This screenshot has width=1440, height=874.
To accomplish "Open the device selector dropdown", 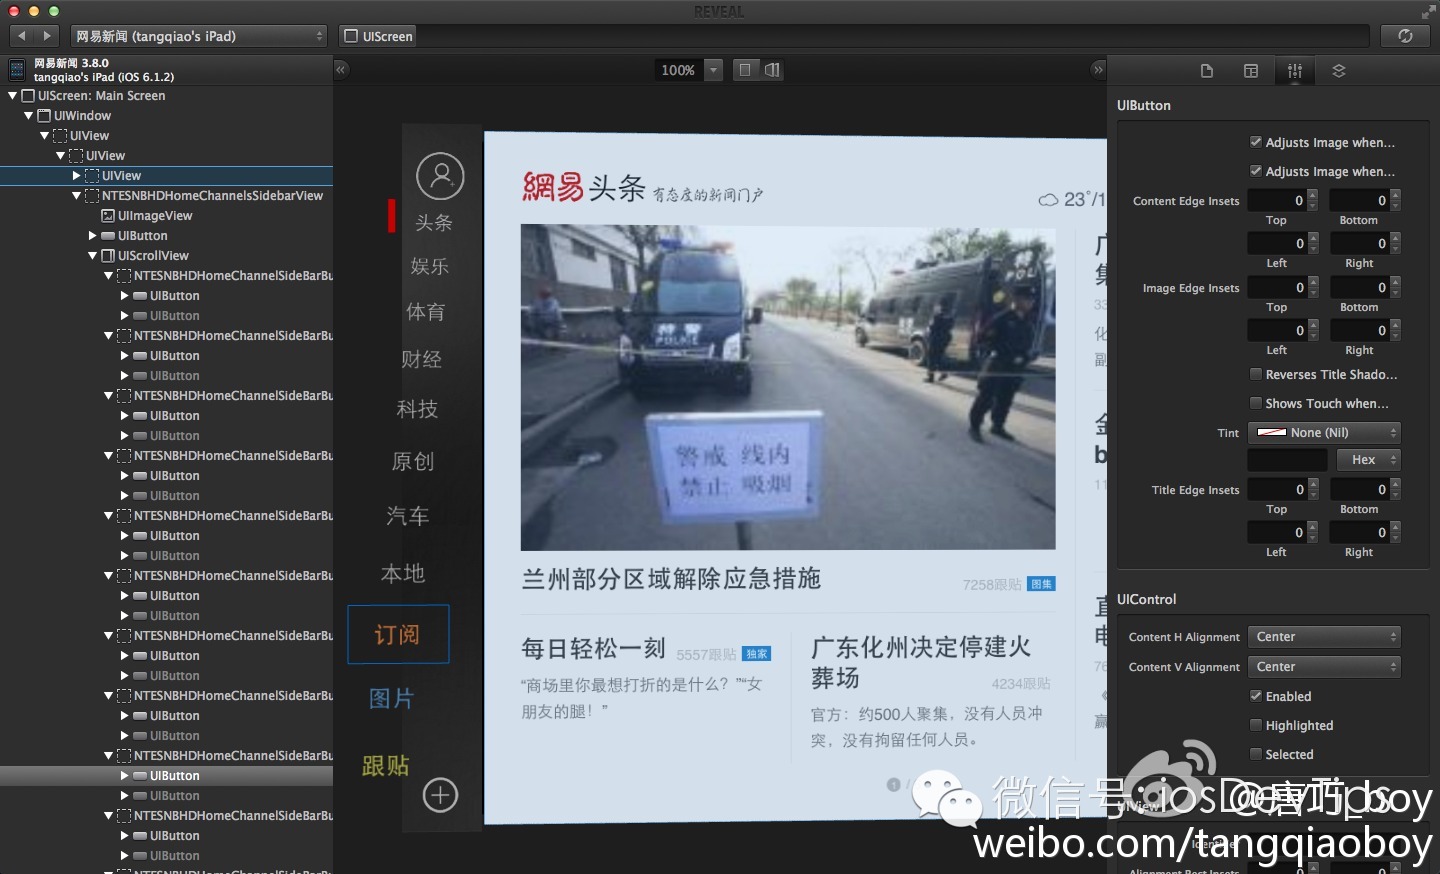I will (x=199, y=36).
